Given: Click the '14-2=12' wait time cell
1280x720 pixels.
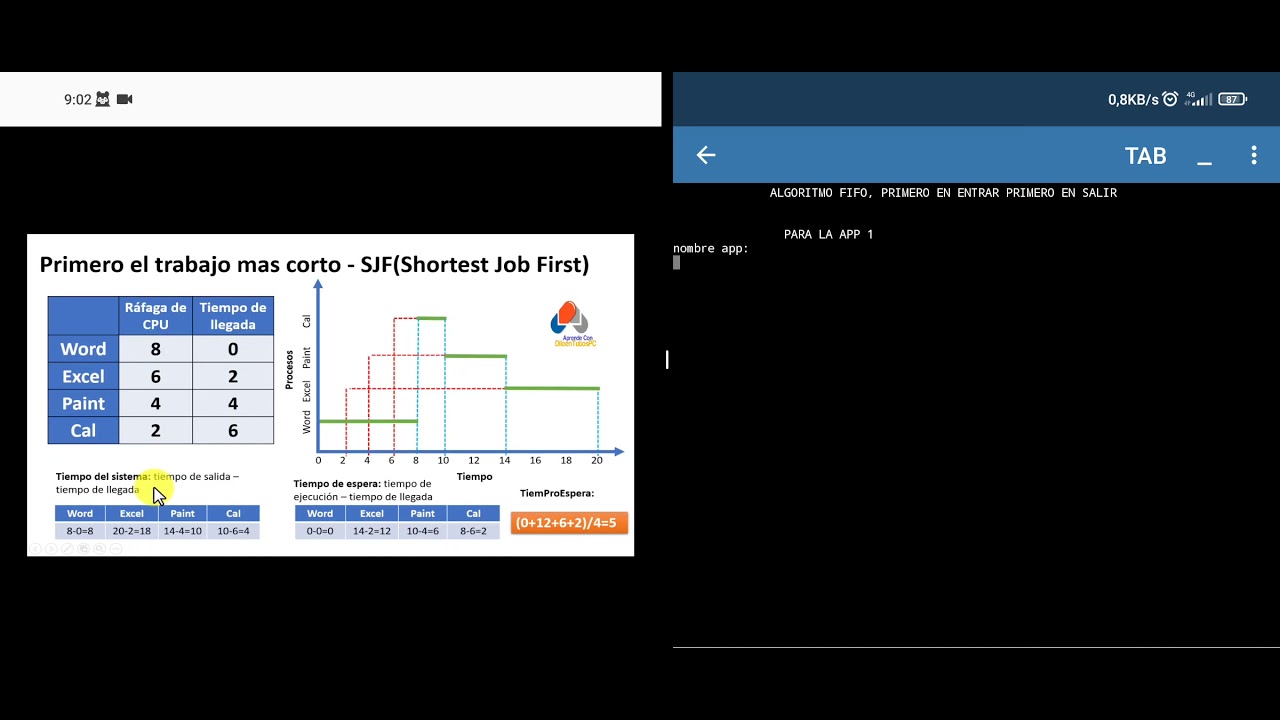Looking at the screenshot, I should pos(372,531).
